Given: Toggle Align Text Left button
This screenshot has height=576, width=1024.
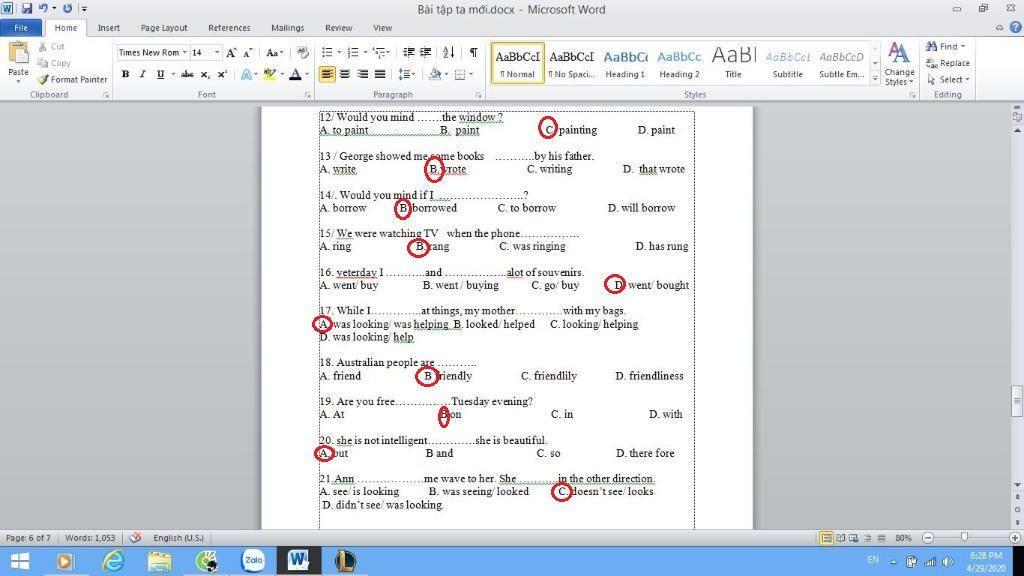Looking at the screenshot, I should click(327, 74).
